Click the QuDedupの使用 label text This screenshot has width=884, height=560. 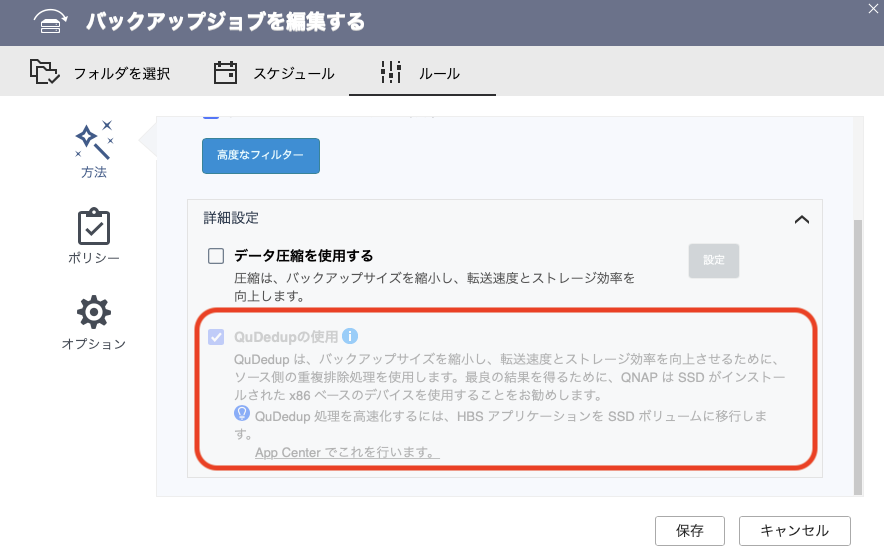pos(286,337)
